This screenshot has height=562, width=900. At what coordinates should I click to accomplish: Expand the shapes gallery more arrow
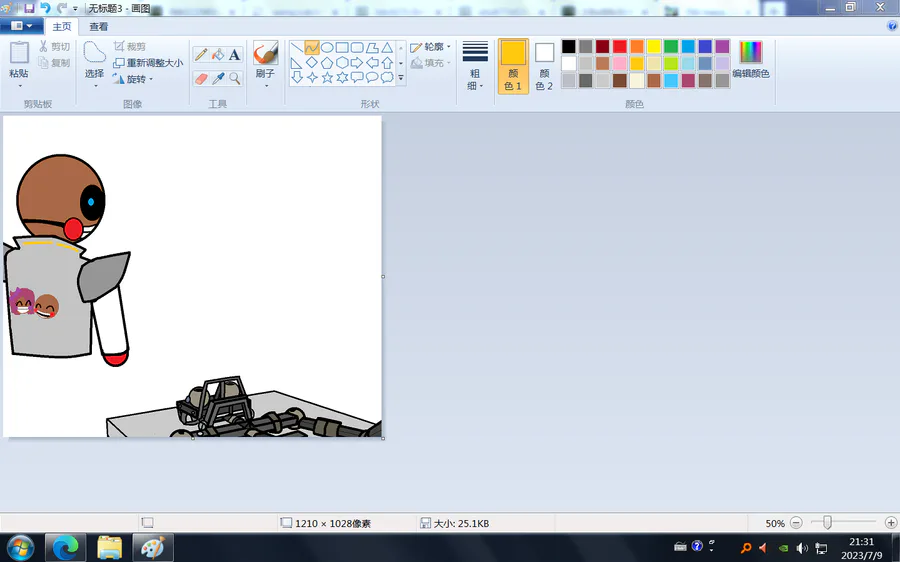(401, 77)
